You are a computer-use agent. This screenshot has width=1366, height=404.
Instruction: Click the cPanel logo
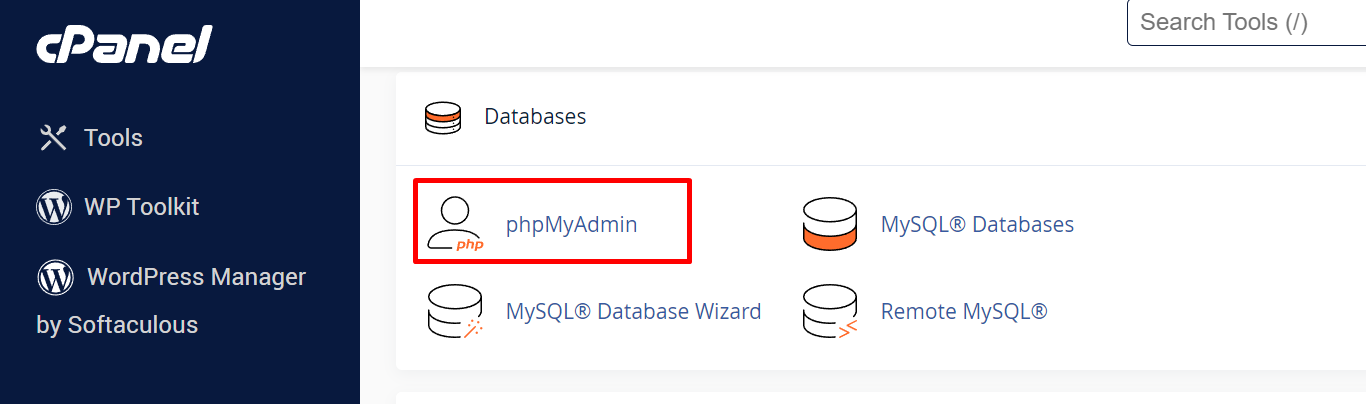coord(124,44)
